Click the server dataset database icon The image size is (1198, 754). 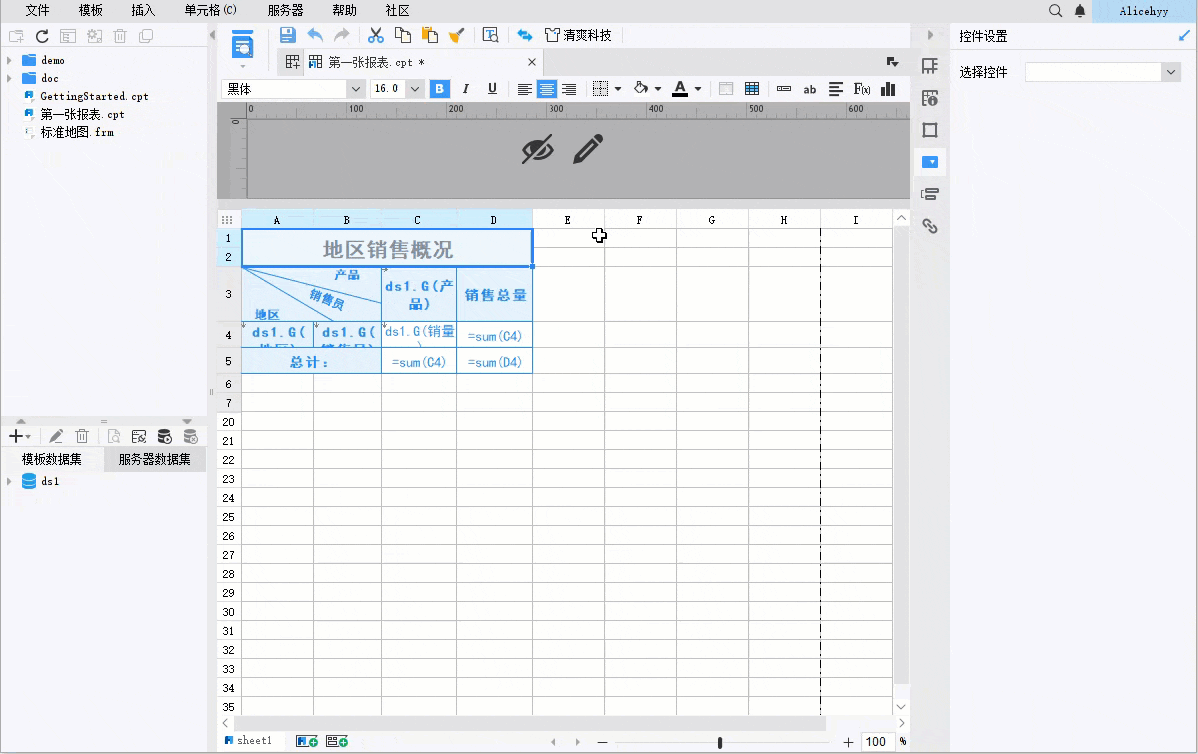(164, 437)
